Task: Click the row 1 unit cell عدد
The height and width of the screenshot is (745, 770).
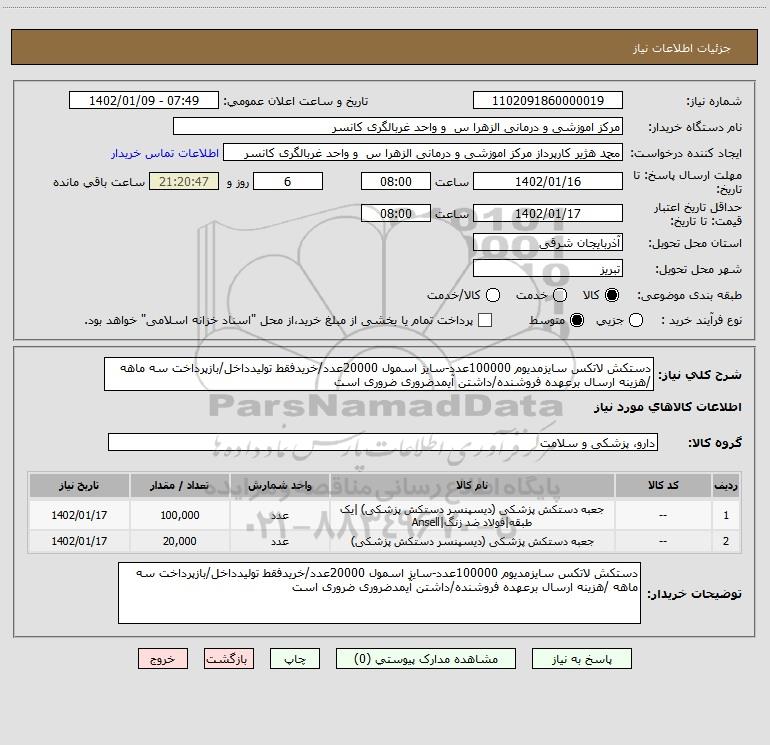Action: (x=279, y=515)
